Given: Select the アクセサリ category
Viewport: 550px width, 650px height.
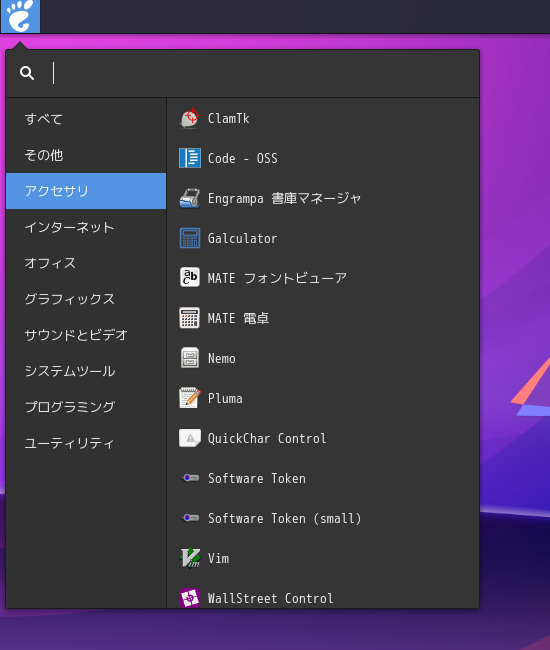Looking at the screenshot, I should [x=86, y=191].
